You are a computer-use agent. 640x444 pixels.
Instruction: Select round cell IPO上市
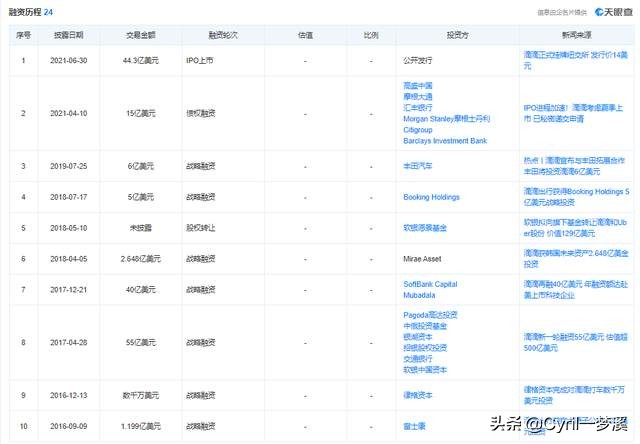(200, 60)
